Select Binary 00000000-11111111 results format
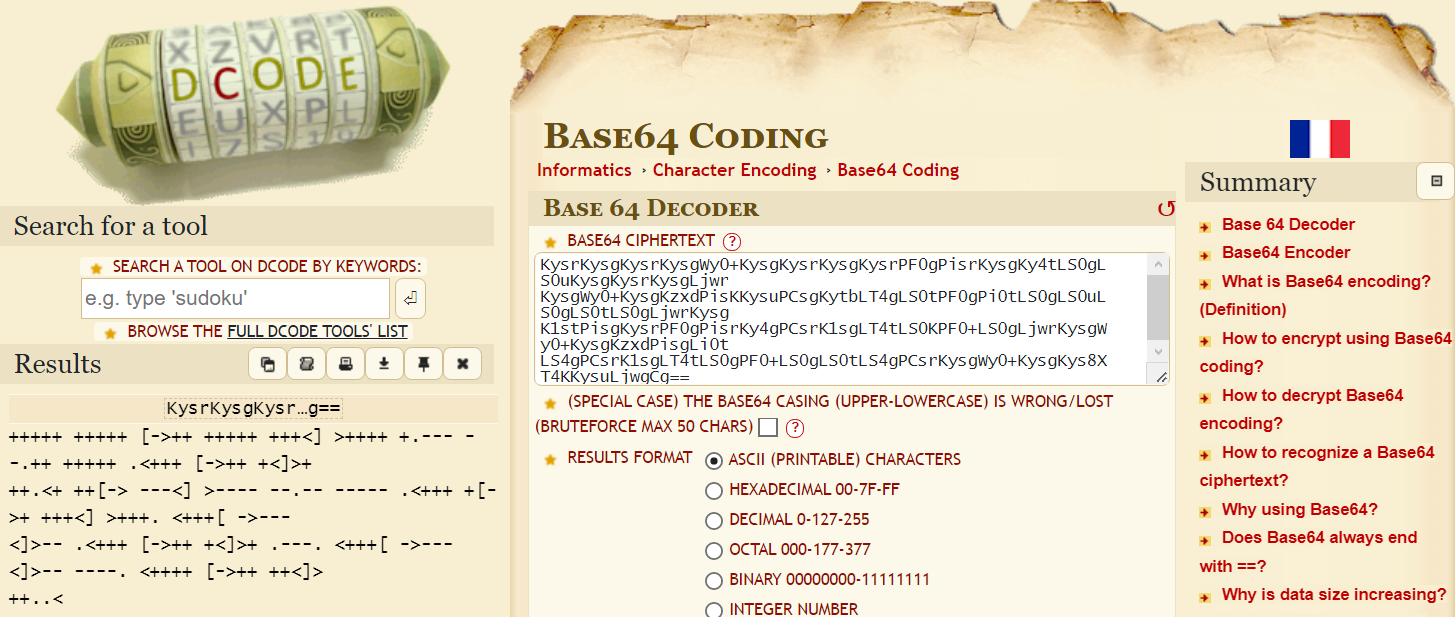 point(714,580)
